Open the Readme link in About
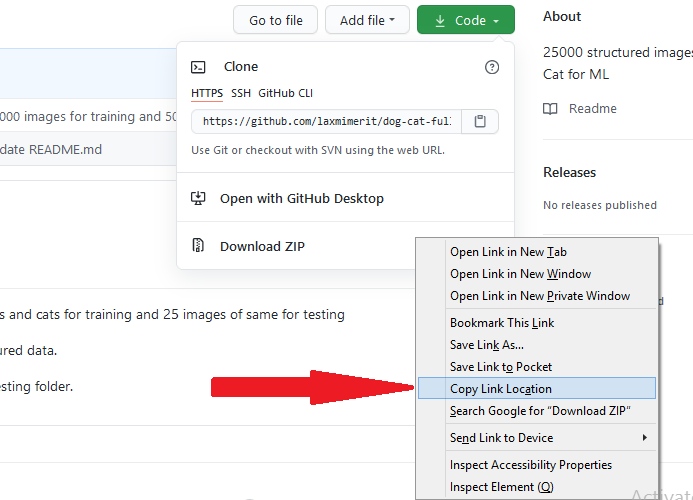The image size is (693, 500). click(592, 108)
